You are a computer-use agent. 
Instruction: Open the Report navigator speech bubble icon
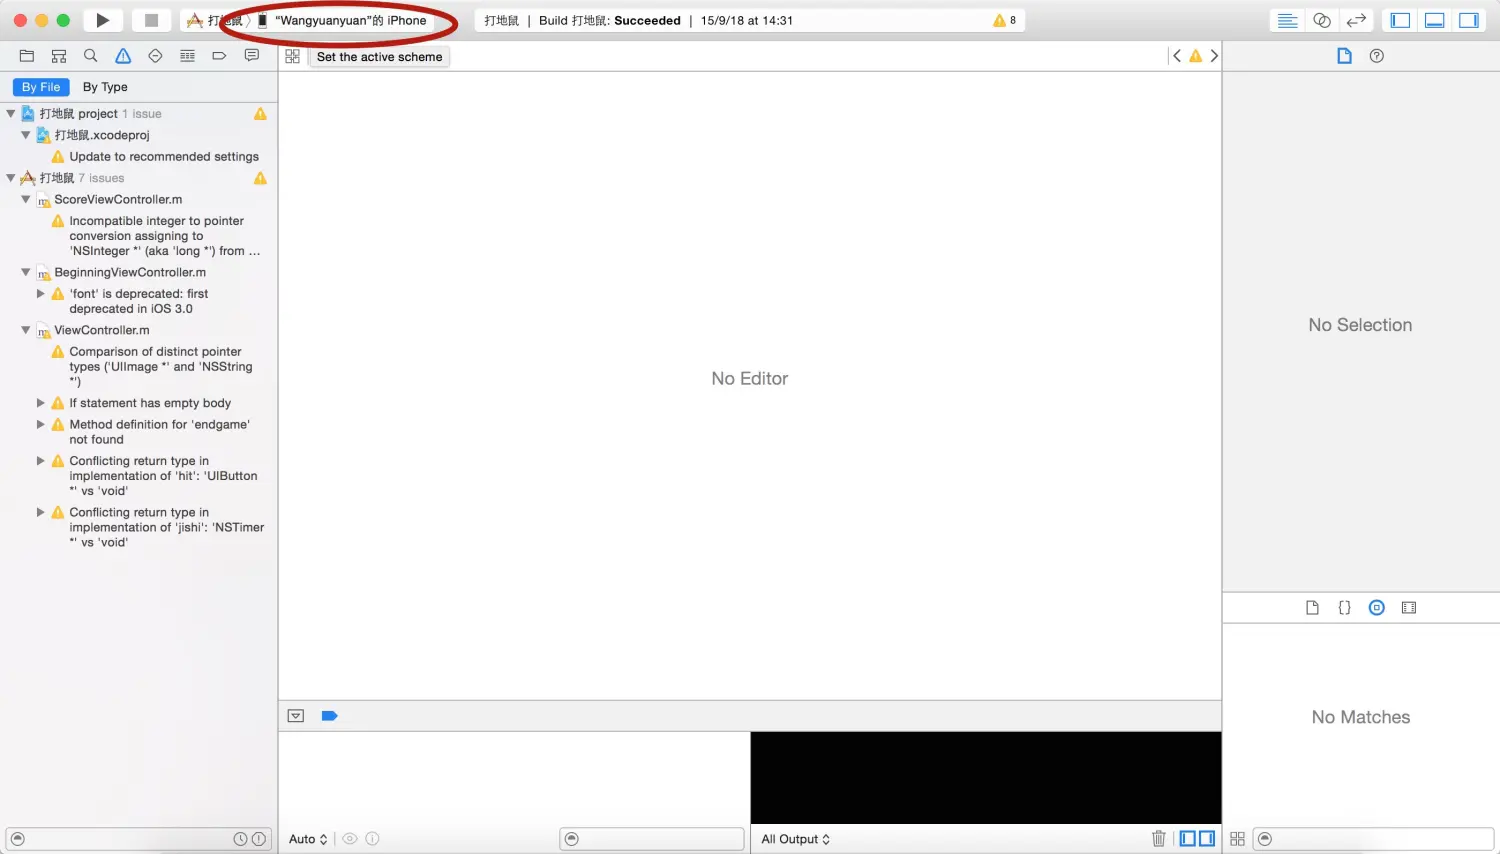252,56
